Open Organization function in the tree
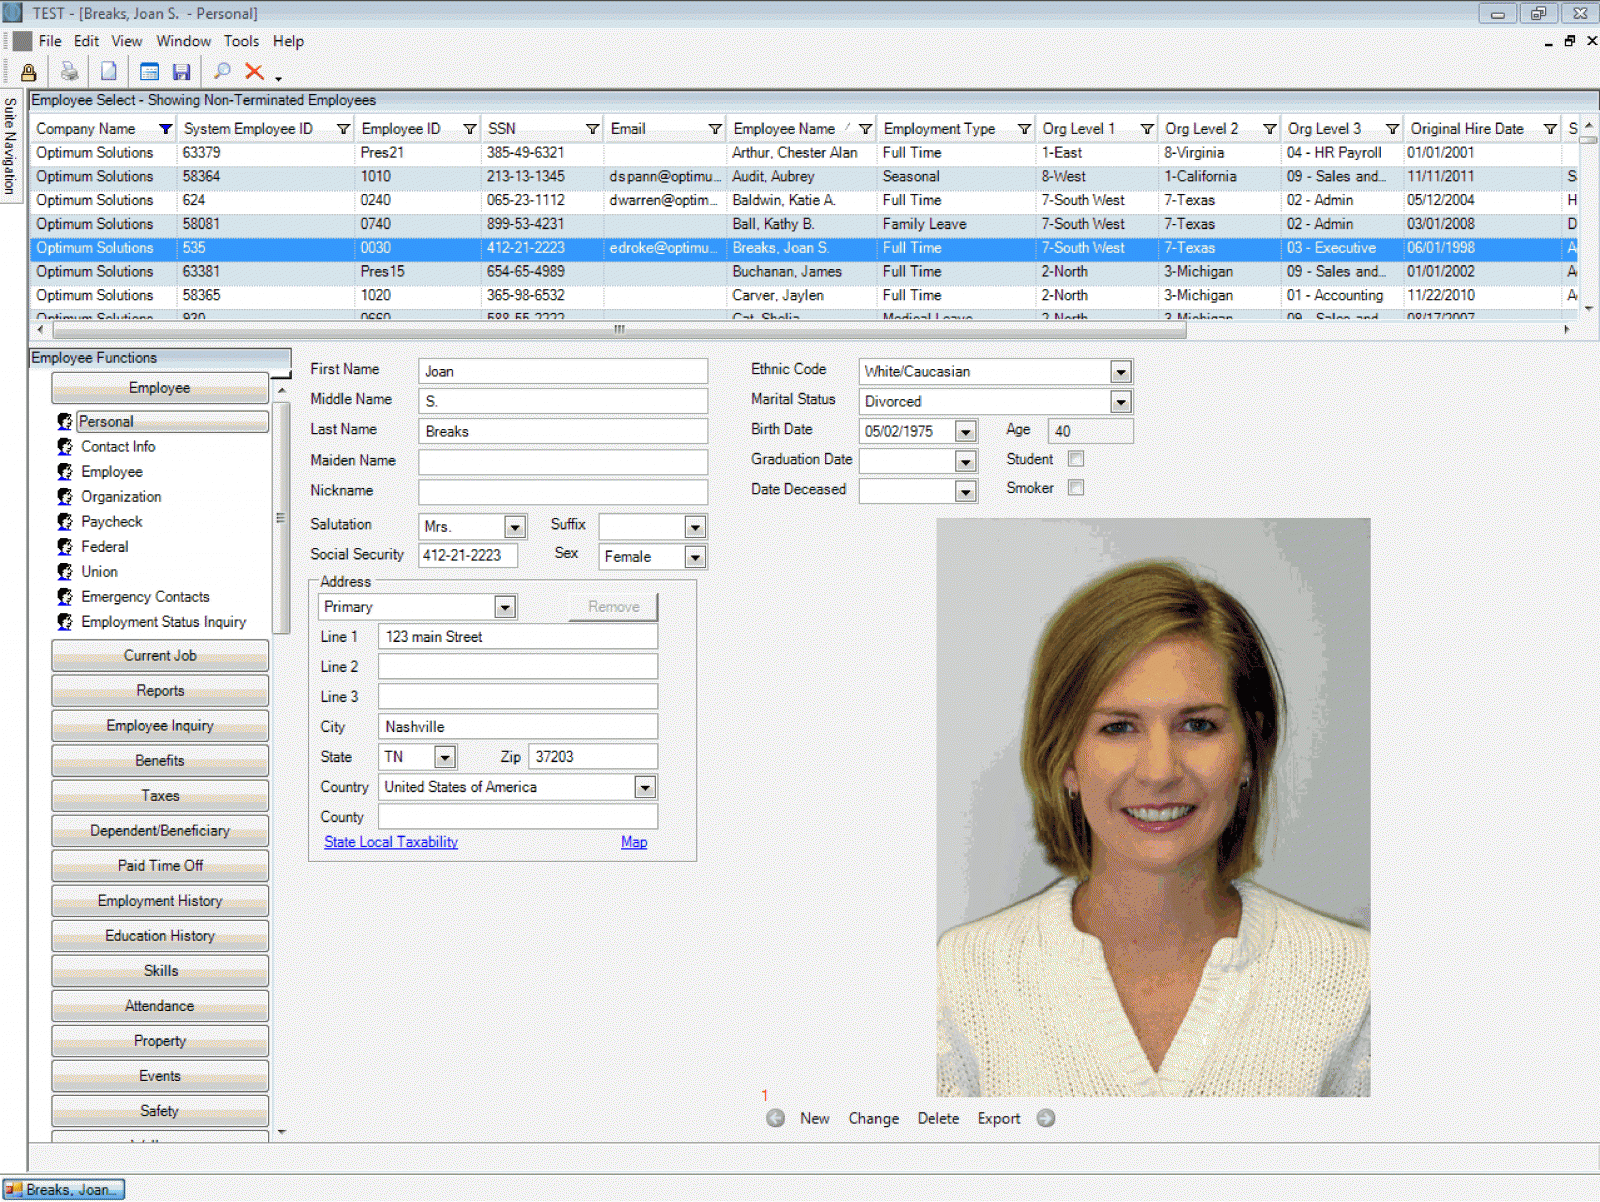The image size is (1600, 1202). [121, 497]
